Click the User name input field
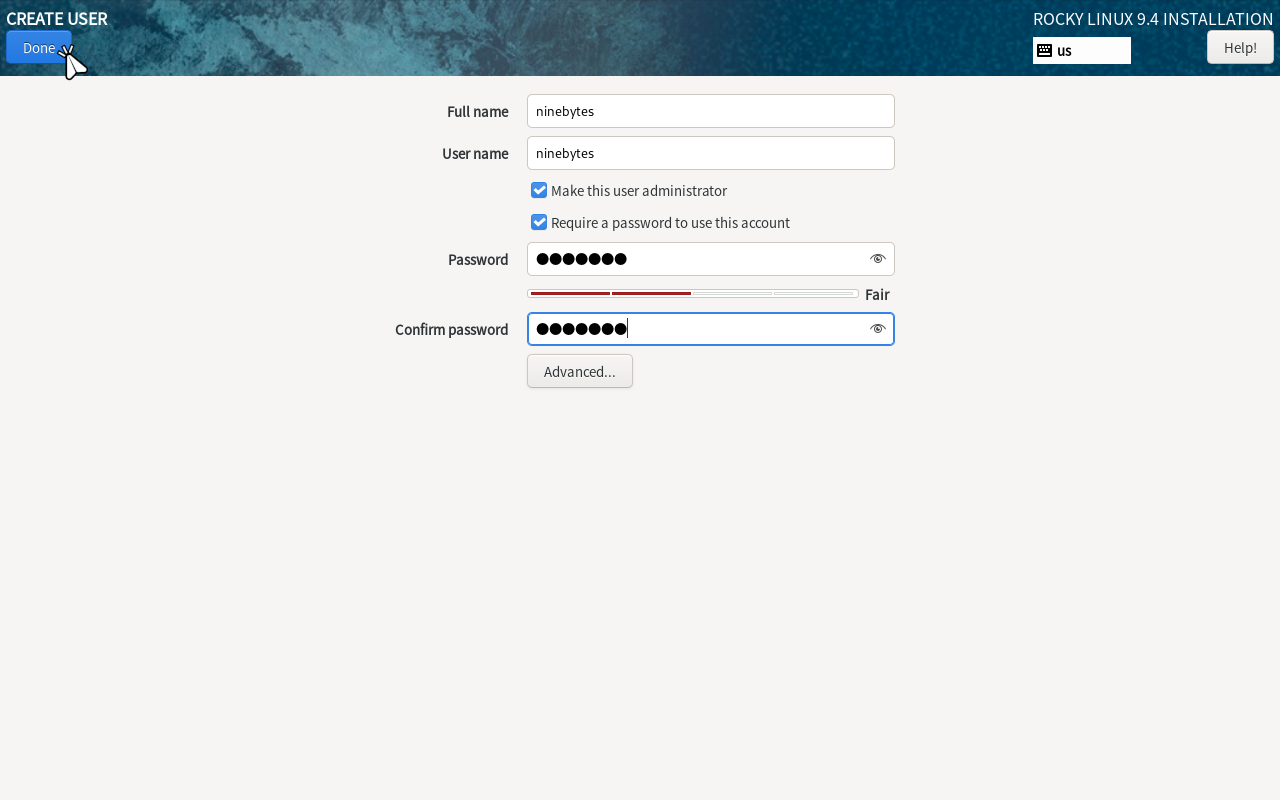Screen dimensions: 1280x800 click(x=711, y=153)
